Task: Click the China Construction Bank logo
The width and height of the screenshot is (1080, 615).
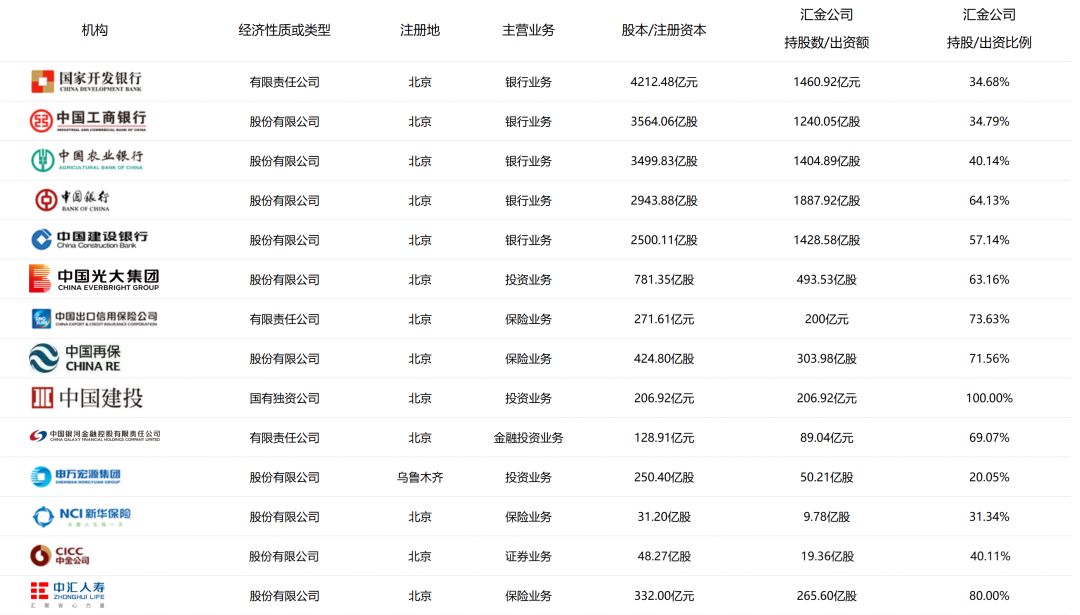Action: (90, 239)
